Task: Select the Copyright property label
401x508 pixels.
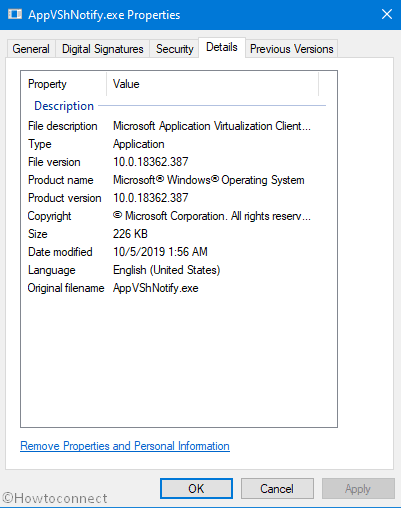Action: [49, 216]
